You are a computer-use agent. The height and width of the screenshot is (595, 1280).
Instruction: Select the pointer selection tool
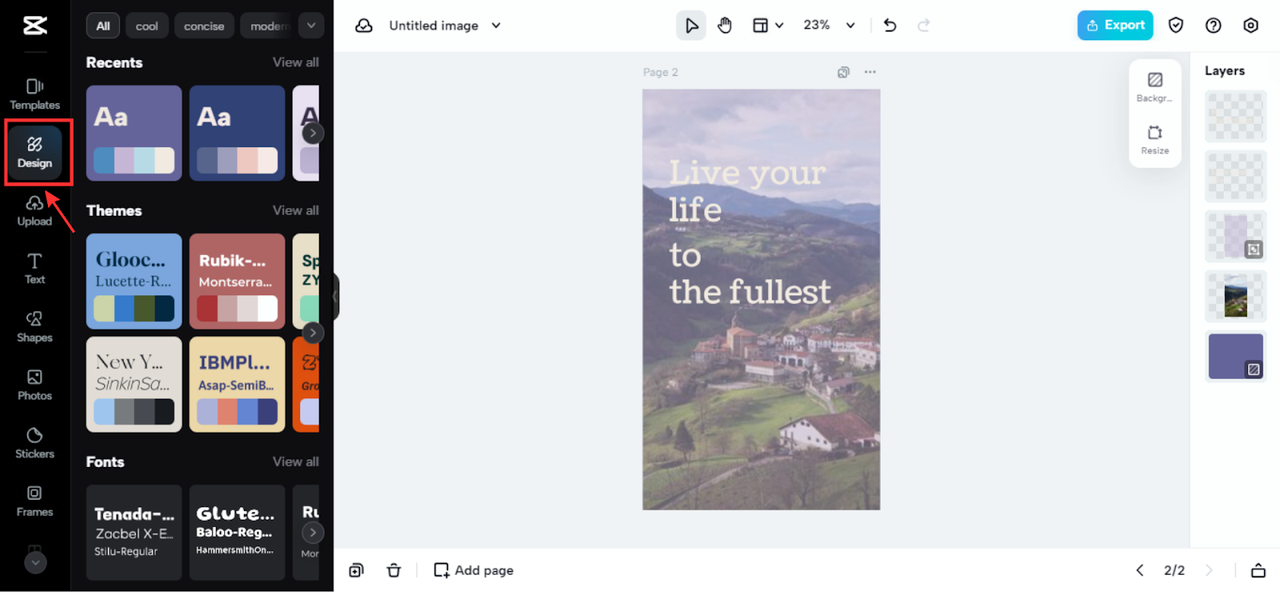(x=691, y=26)
